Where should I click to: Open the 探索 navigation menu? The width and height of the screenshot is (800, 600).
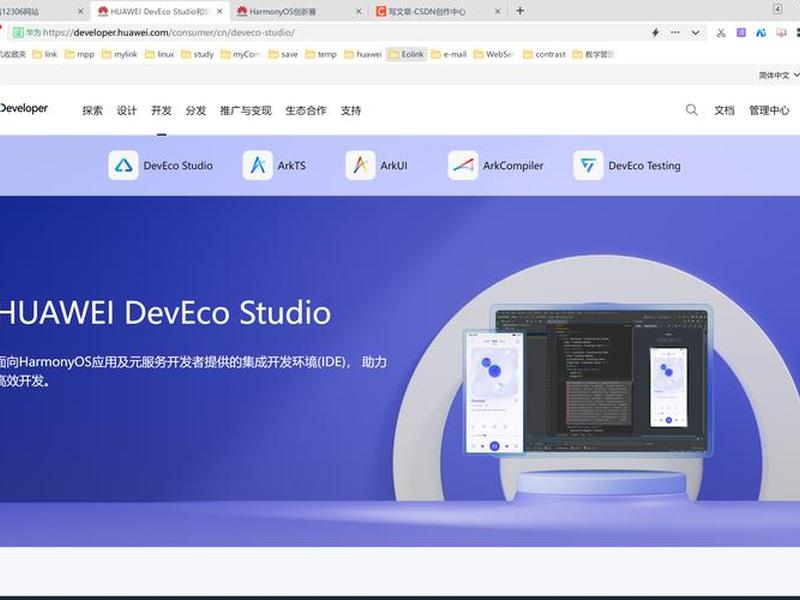click(92, 110)
